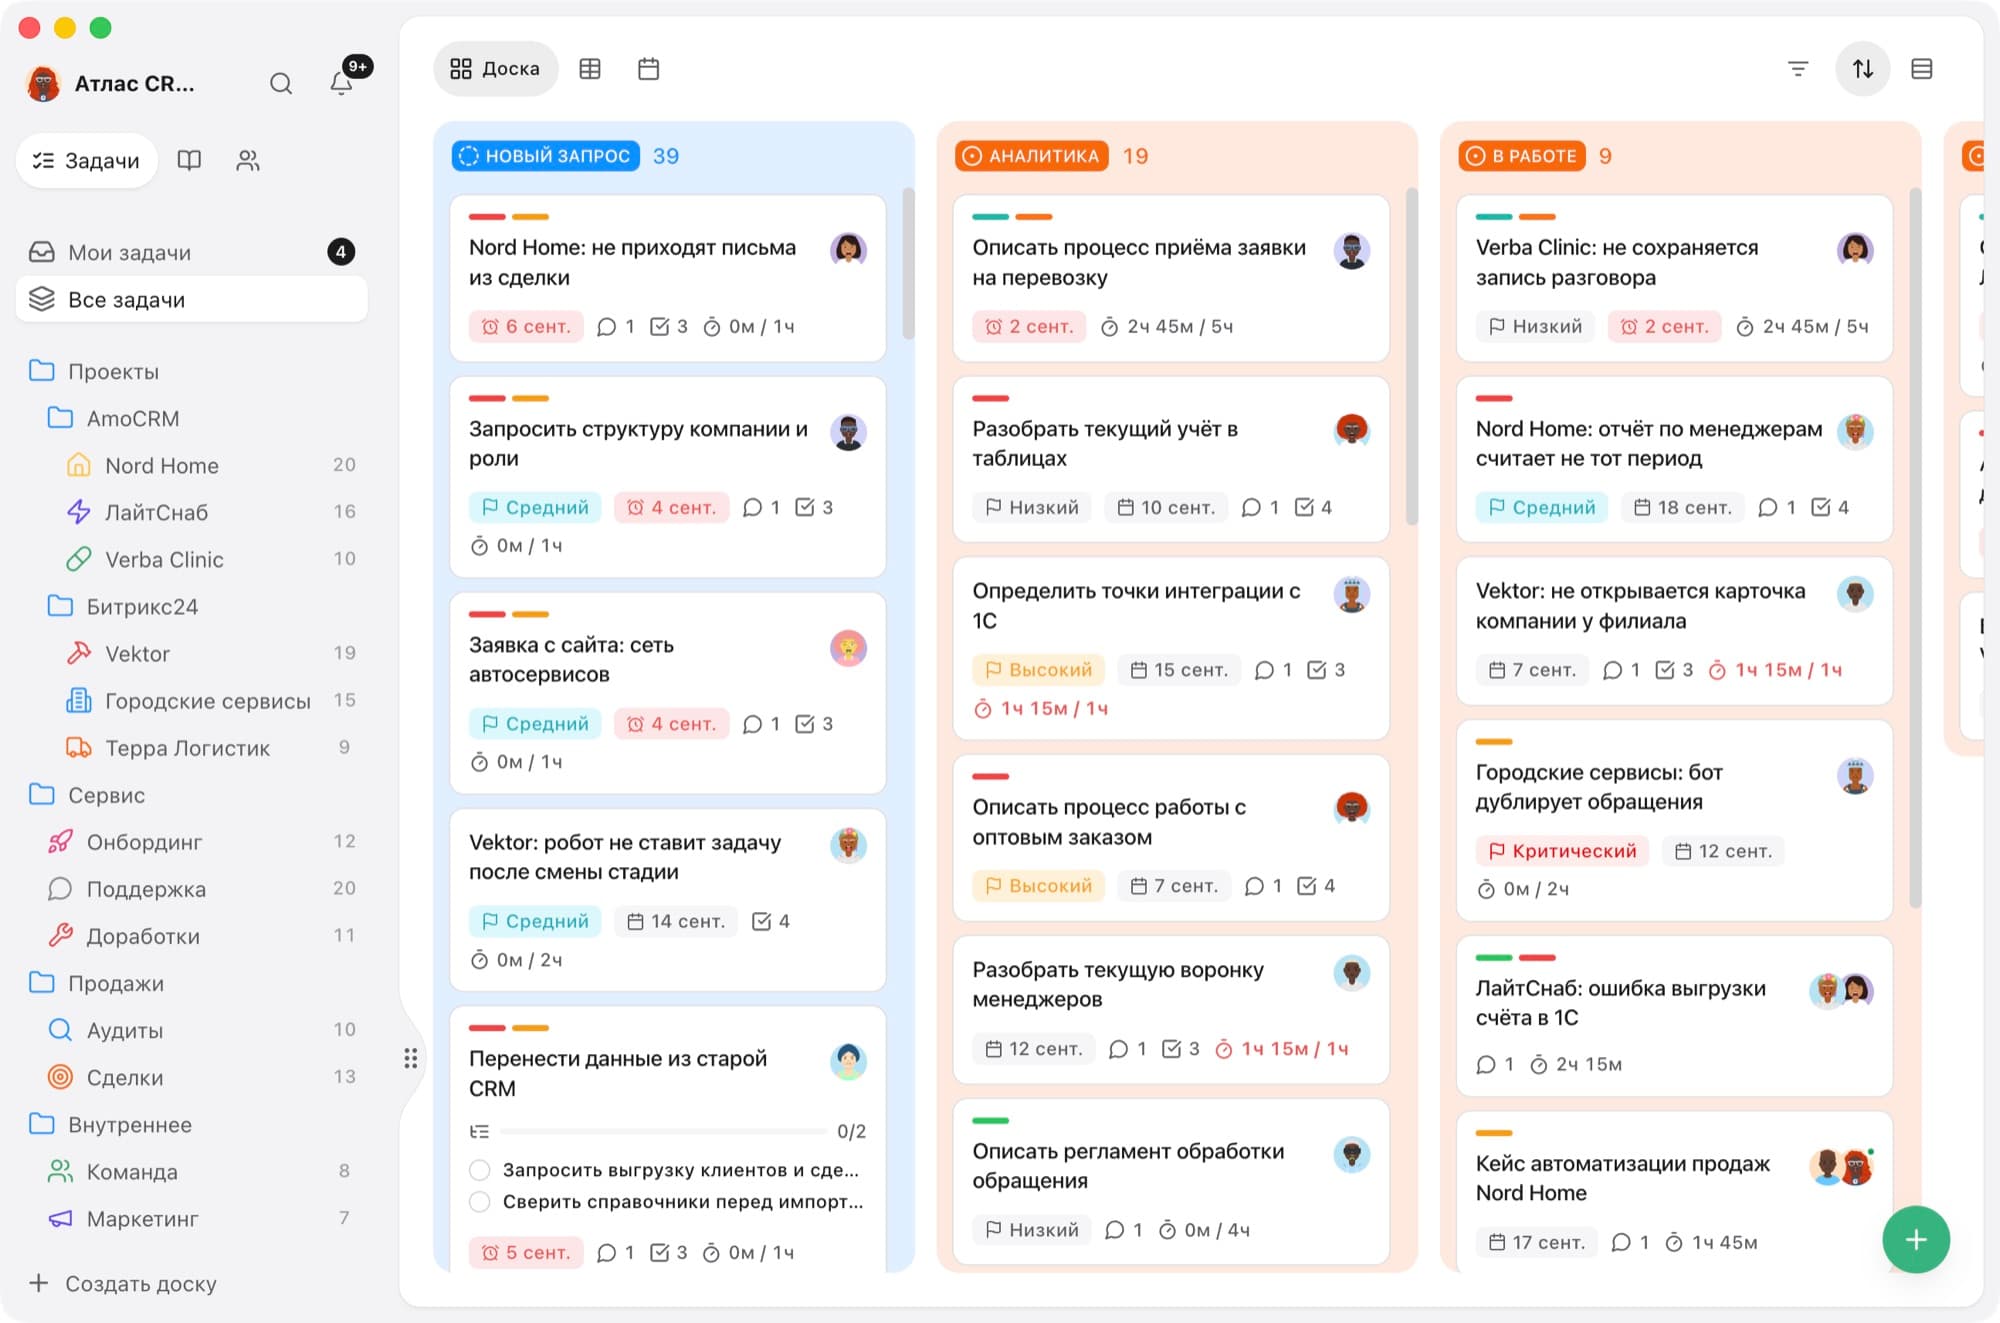Click the ЛайтСнаб lightning icon
This screenshot has width=2000, height=1323.
click(79, 512)
